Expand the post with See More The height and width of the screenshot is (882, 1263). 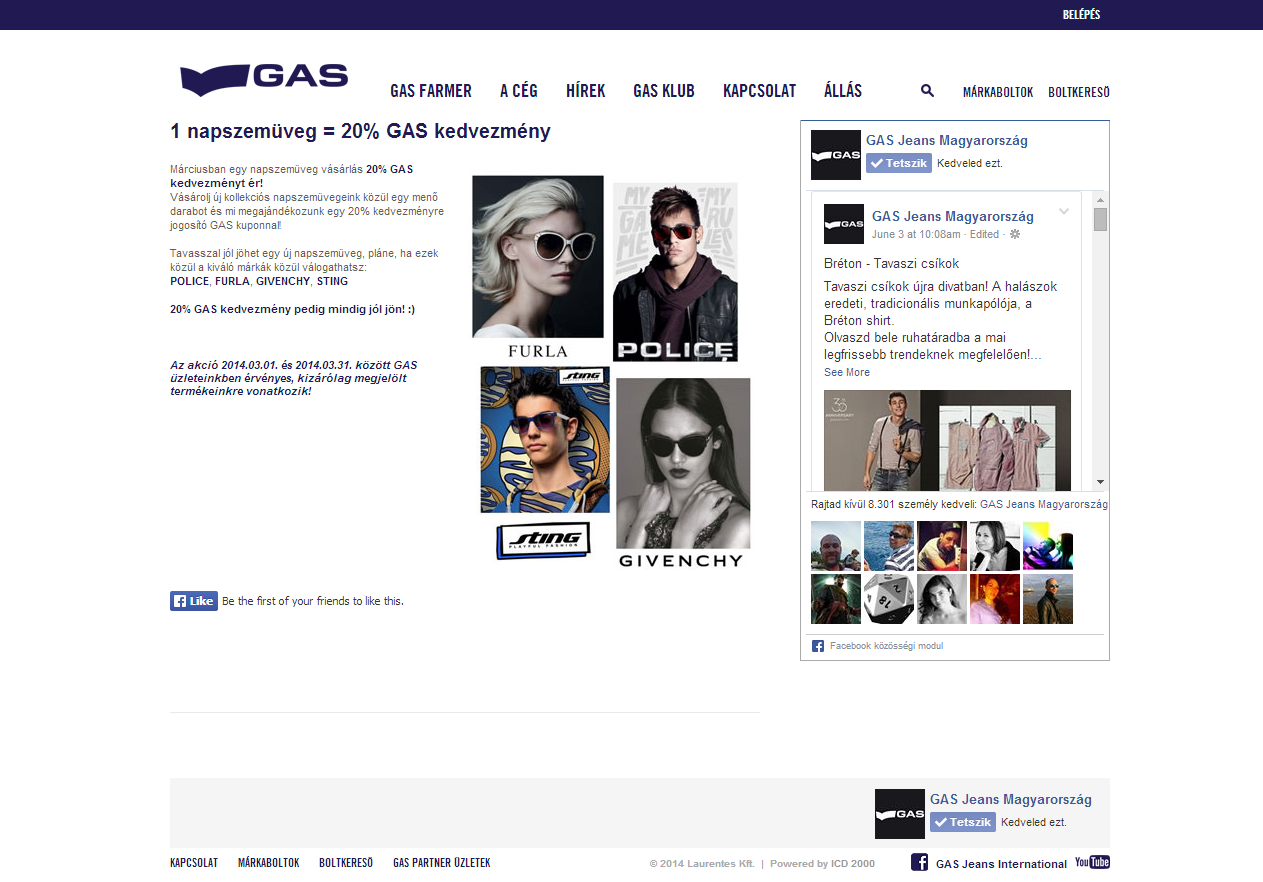pyautogui.click(x=846, y=372)
